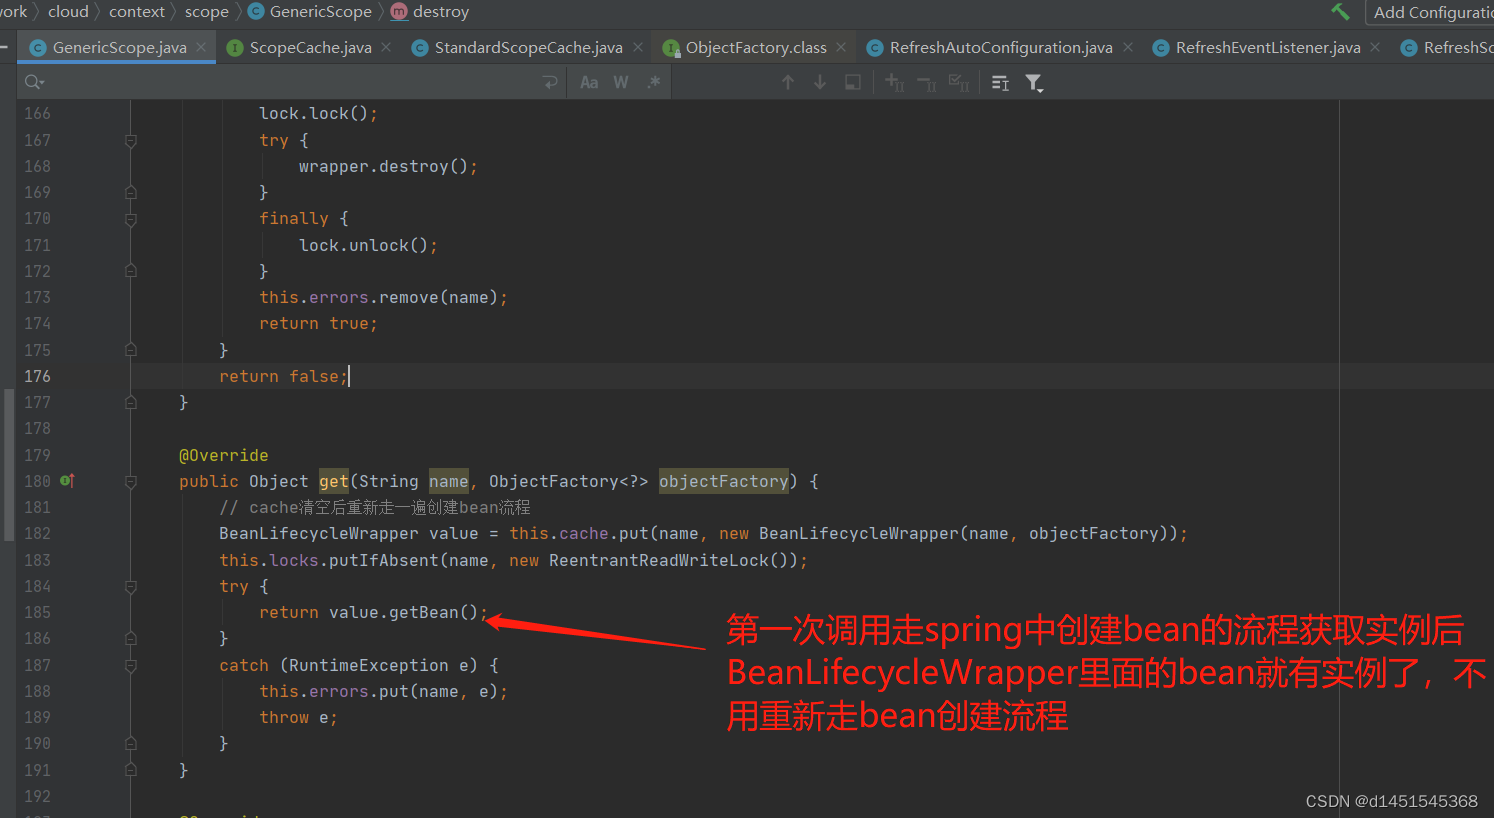
Task: Click 'return value.getBean();' line
Action: click(x=373, y=612)
